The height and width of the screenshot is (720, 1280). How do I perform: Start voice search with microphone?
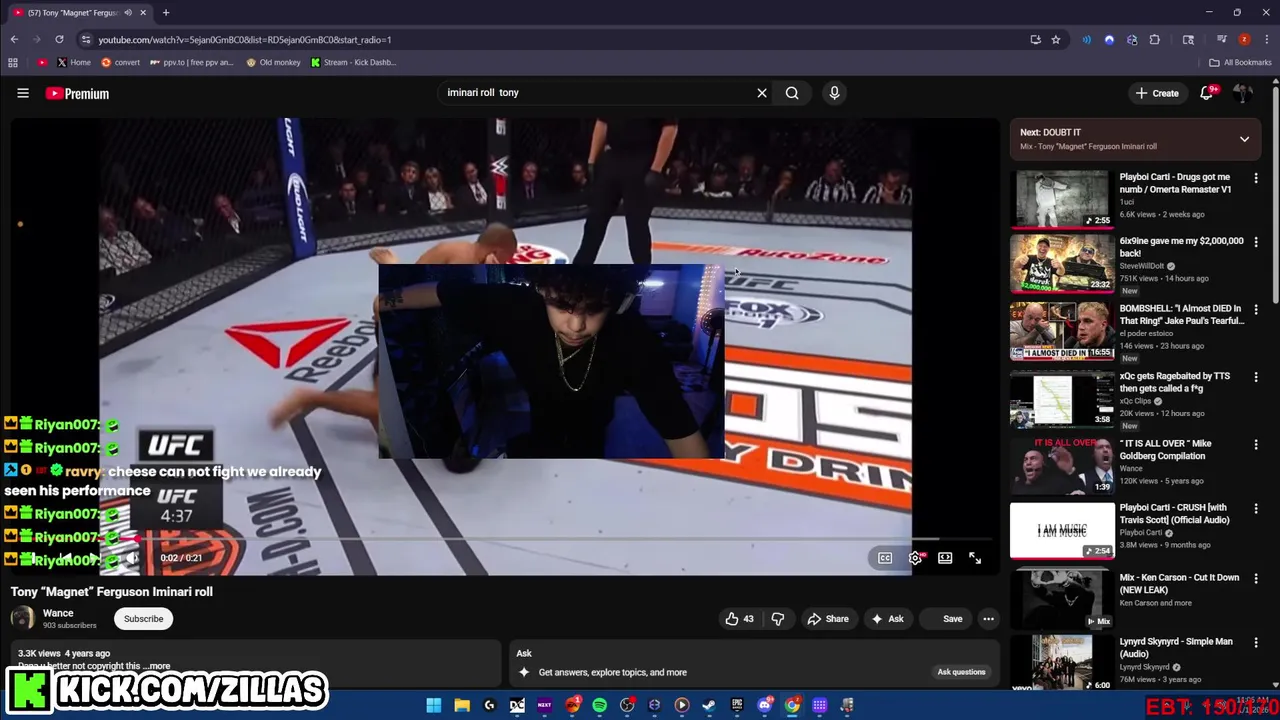click(834, 93)
